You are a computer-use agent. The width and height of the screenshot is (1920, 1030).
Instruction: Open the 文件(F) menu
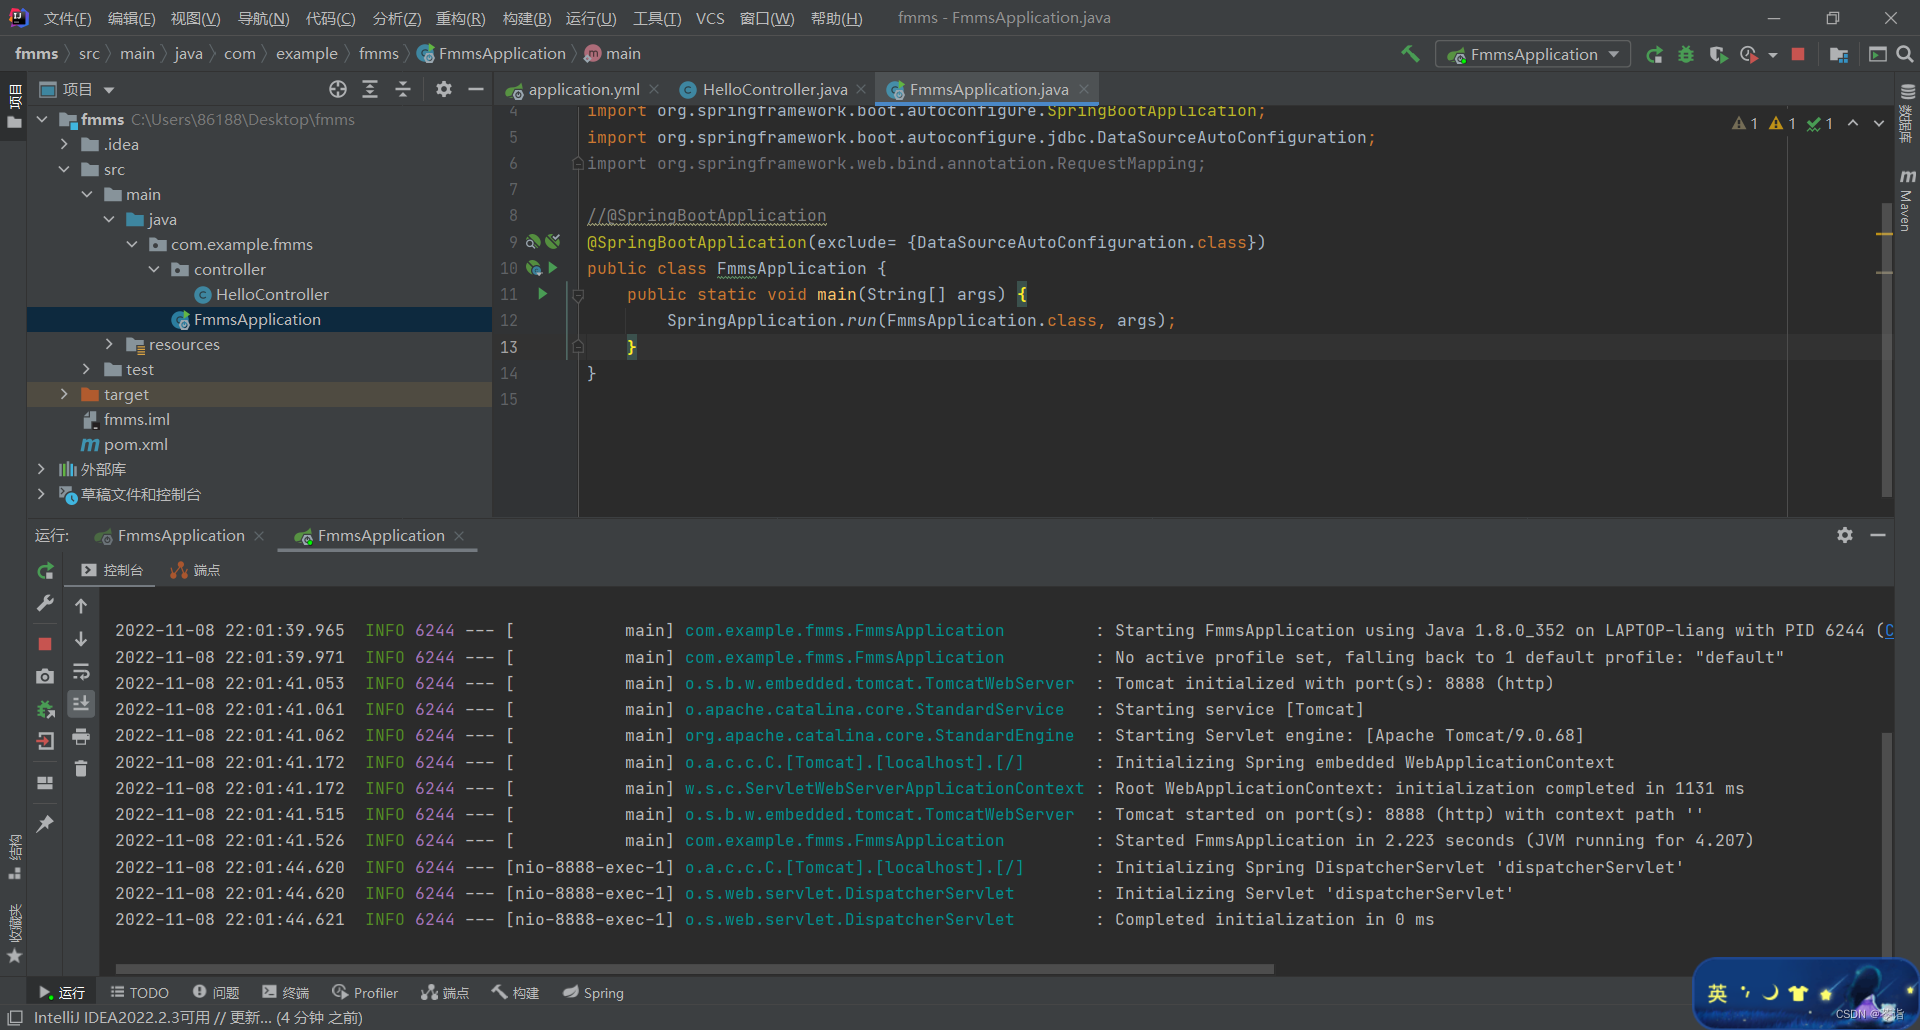pos(67,18)
